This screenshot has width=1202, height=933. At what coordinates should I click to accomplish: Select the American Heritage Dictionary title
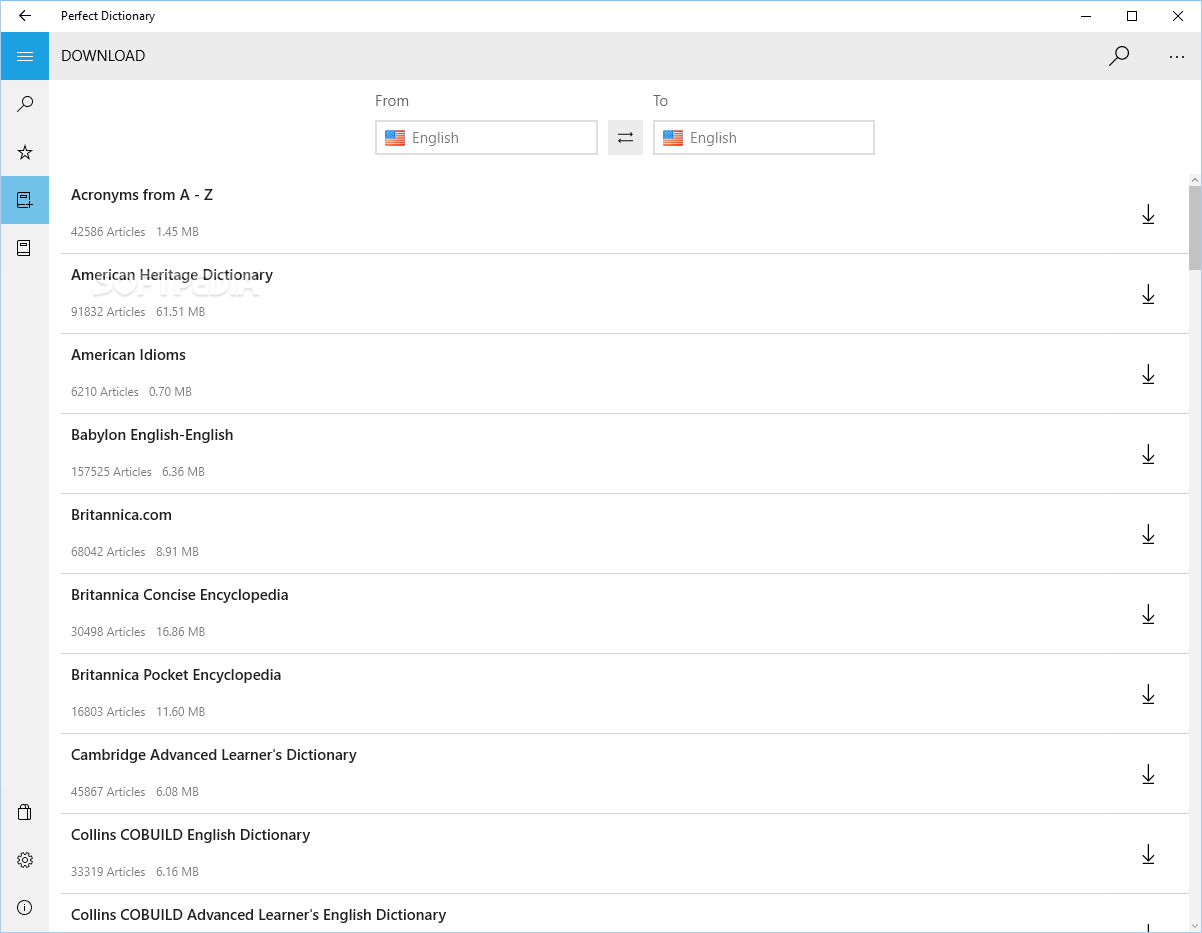click(x=172, y=275)
